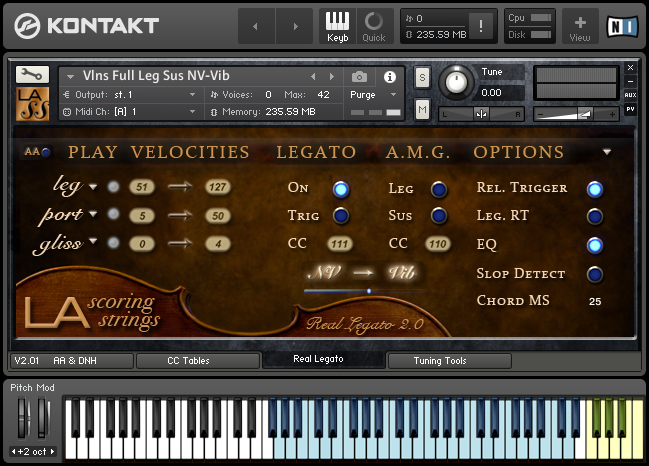This screenshot has height=466, width=649.
Task: Open the V2.01 AA & DNH tab
Action: pos(72,360)
